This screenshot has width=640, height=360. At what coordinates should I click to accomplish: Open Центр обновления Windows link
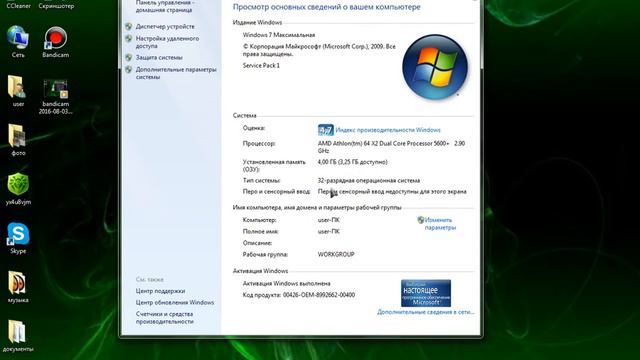[175, 302]
